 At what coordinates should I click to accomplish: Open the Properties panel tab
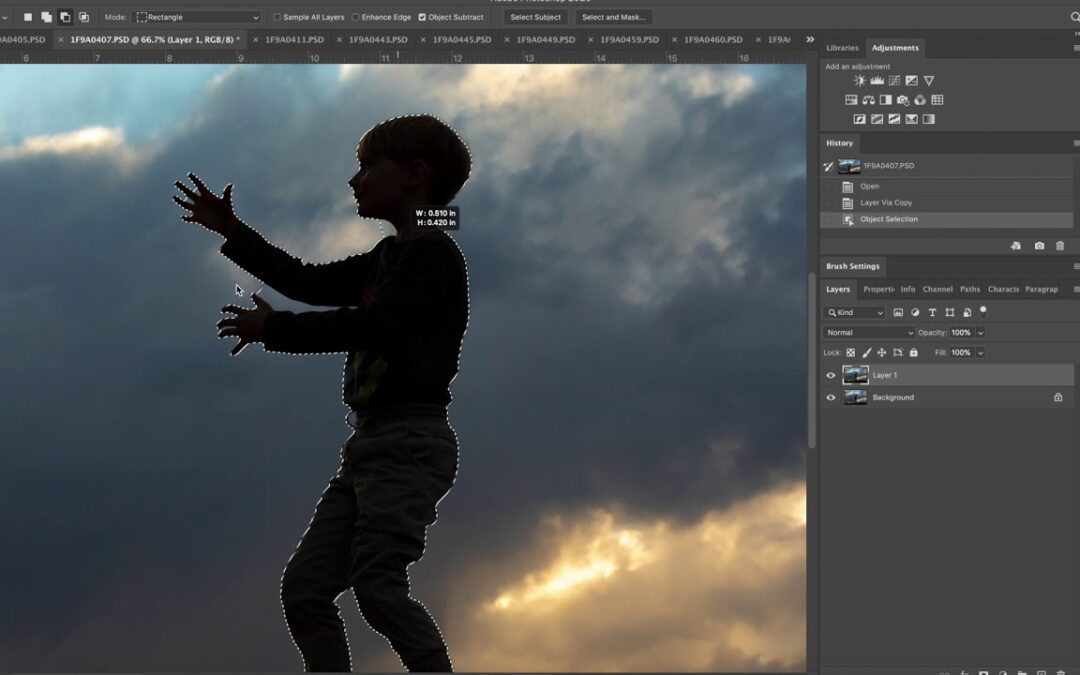[878, 289]
